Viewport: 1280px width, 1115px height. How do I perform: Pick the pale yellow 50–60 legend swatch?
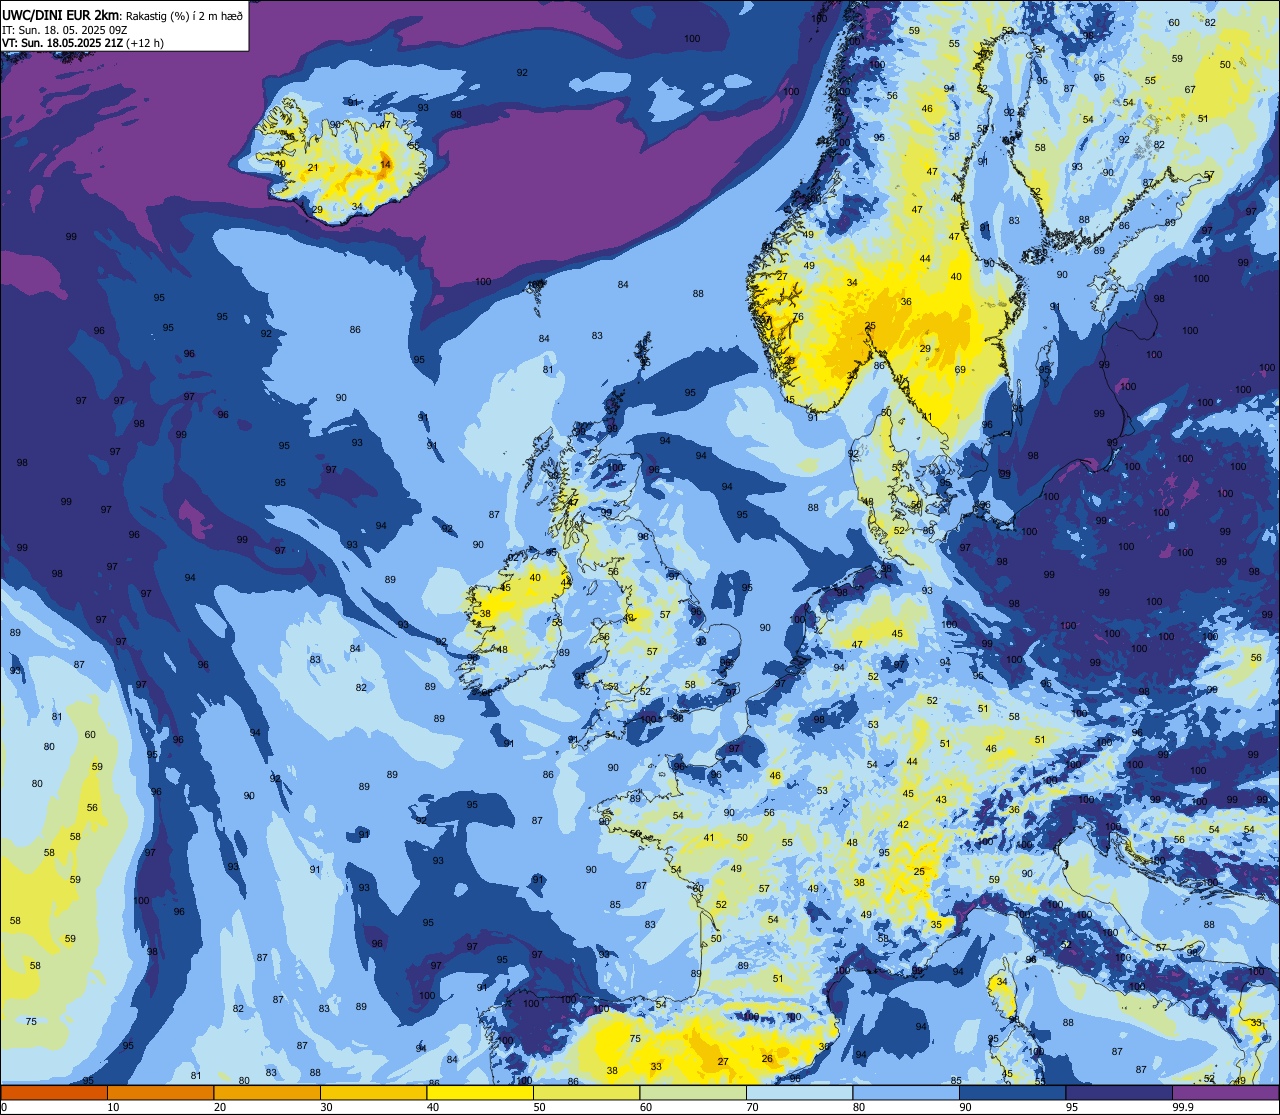click(x=586, y=1092)
